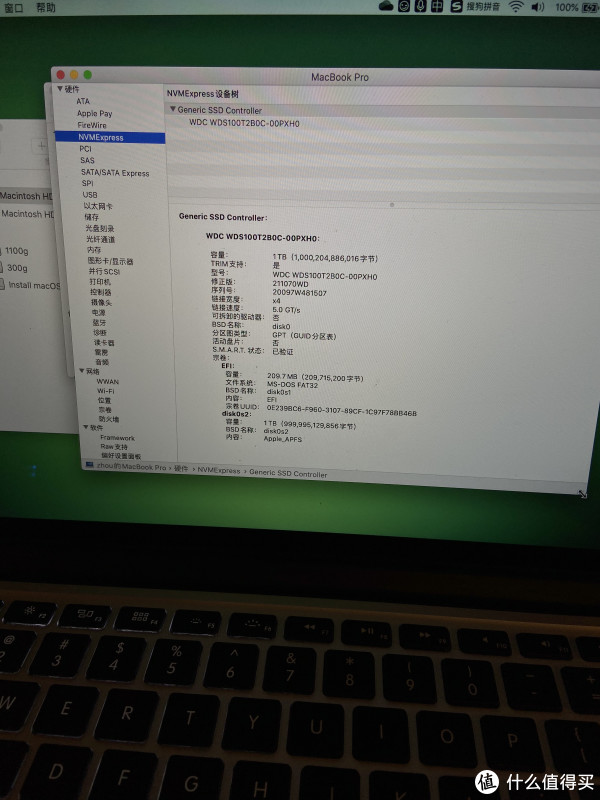The height and width of the screenshot is (800, 600).
Task: Click the computer icon in the path bar
Action: coord(90,467)
